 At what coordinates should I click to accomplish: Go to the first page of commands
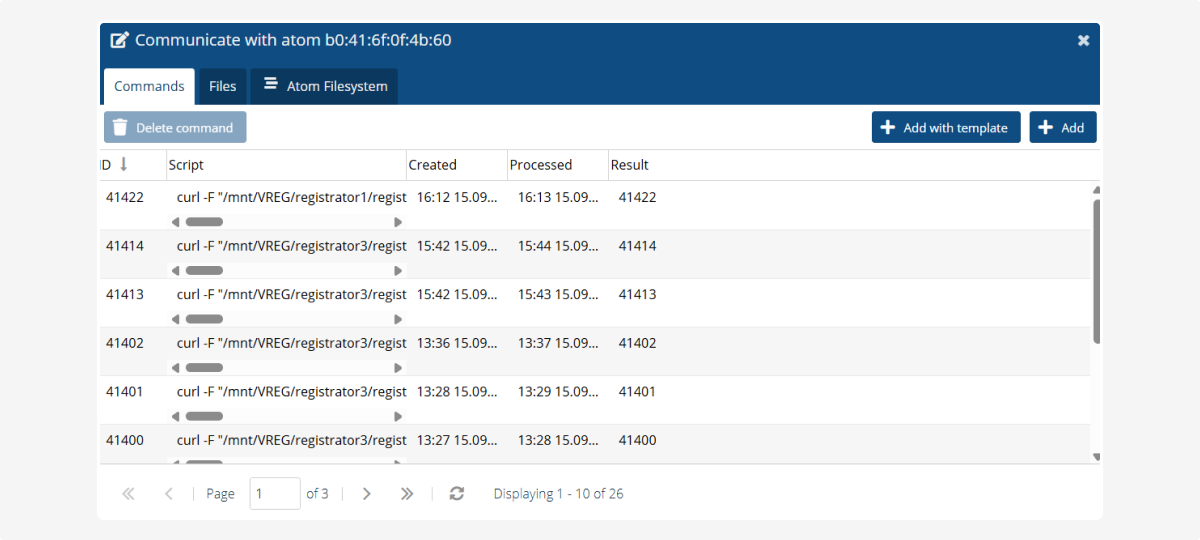pyautogui.click(x=128, y=494)
